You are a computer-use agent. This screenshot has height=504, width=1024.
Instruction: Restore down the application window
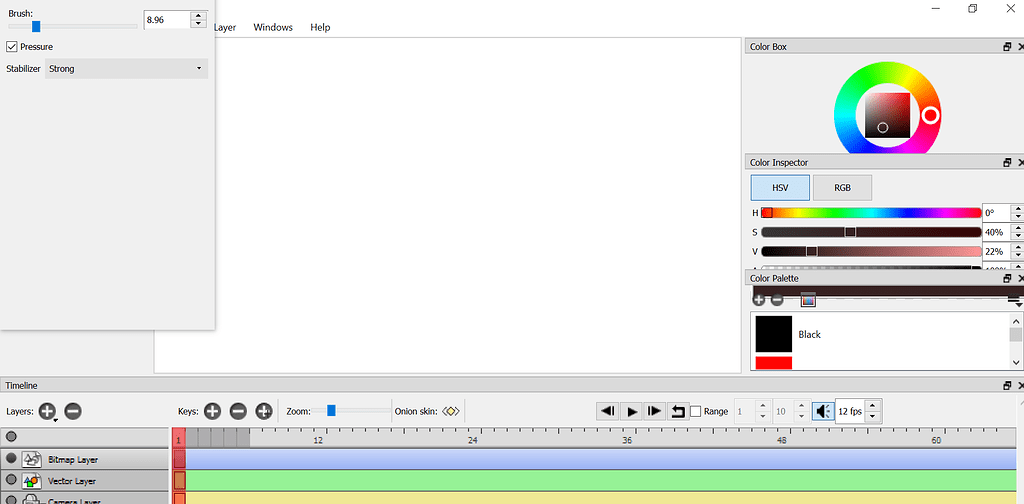[972, 8]
